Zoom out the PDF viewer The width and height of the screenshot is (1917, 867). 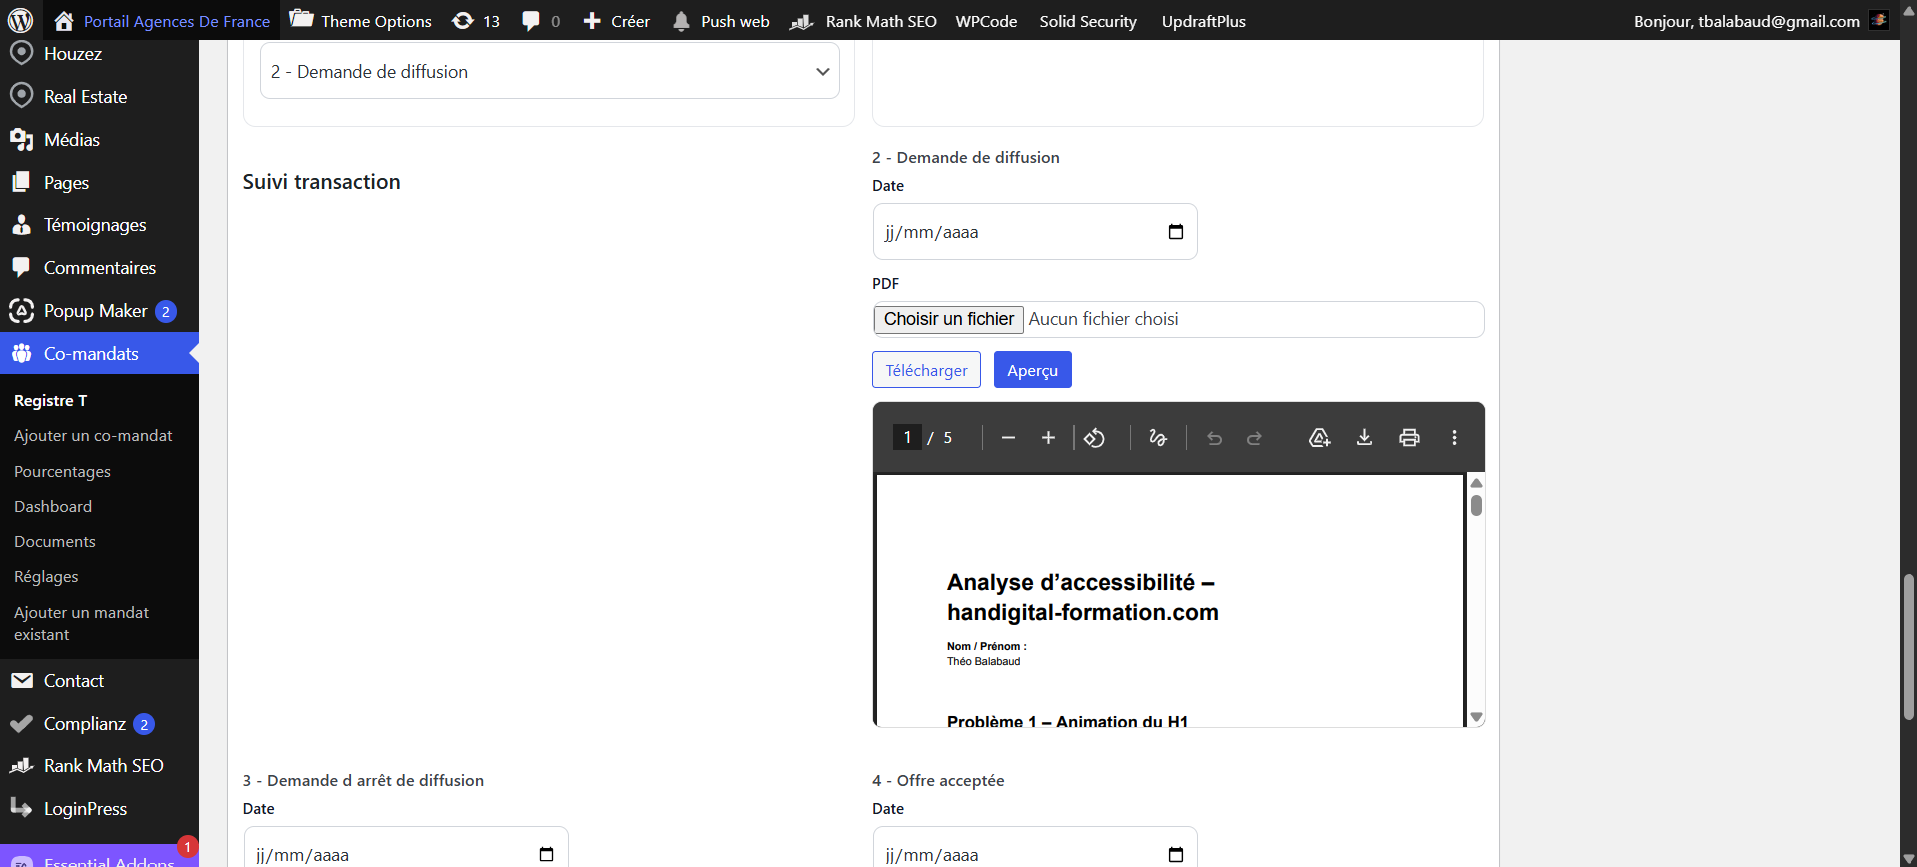tap(1008, 438)
